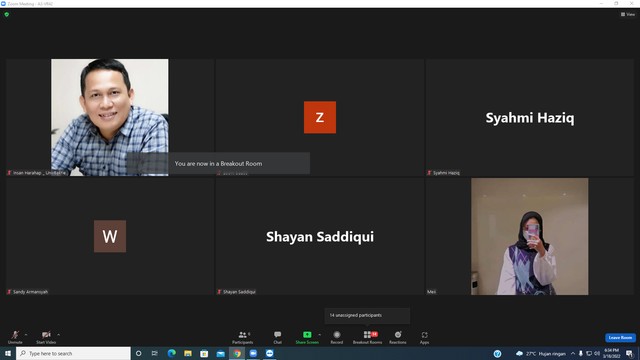Open the View layout menu
The image size is (640, 360).
(x=628, y=14)
